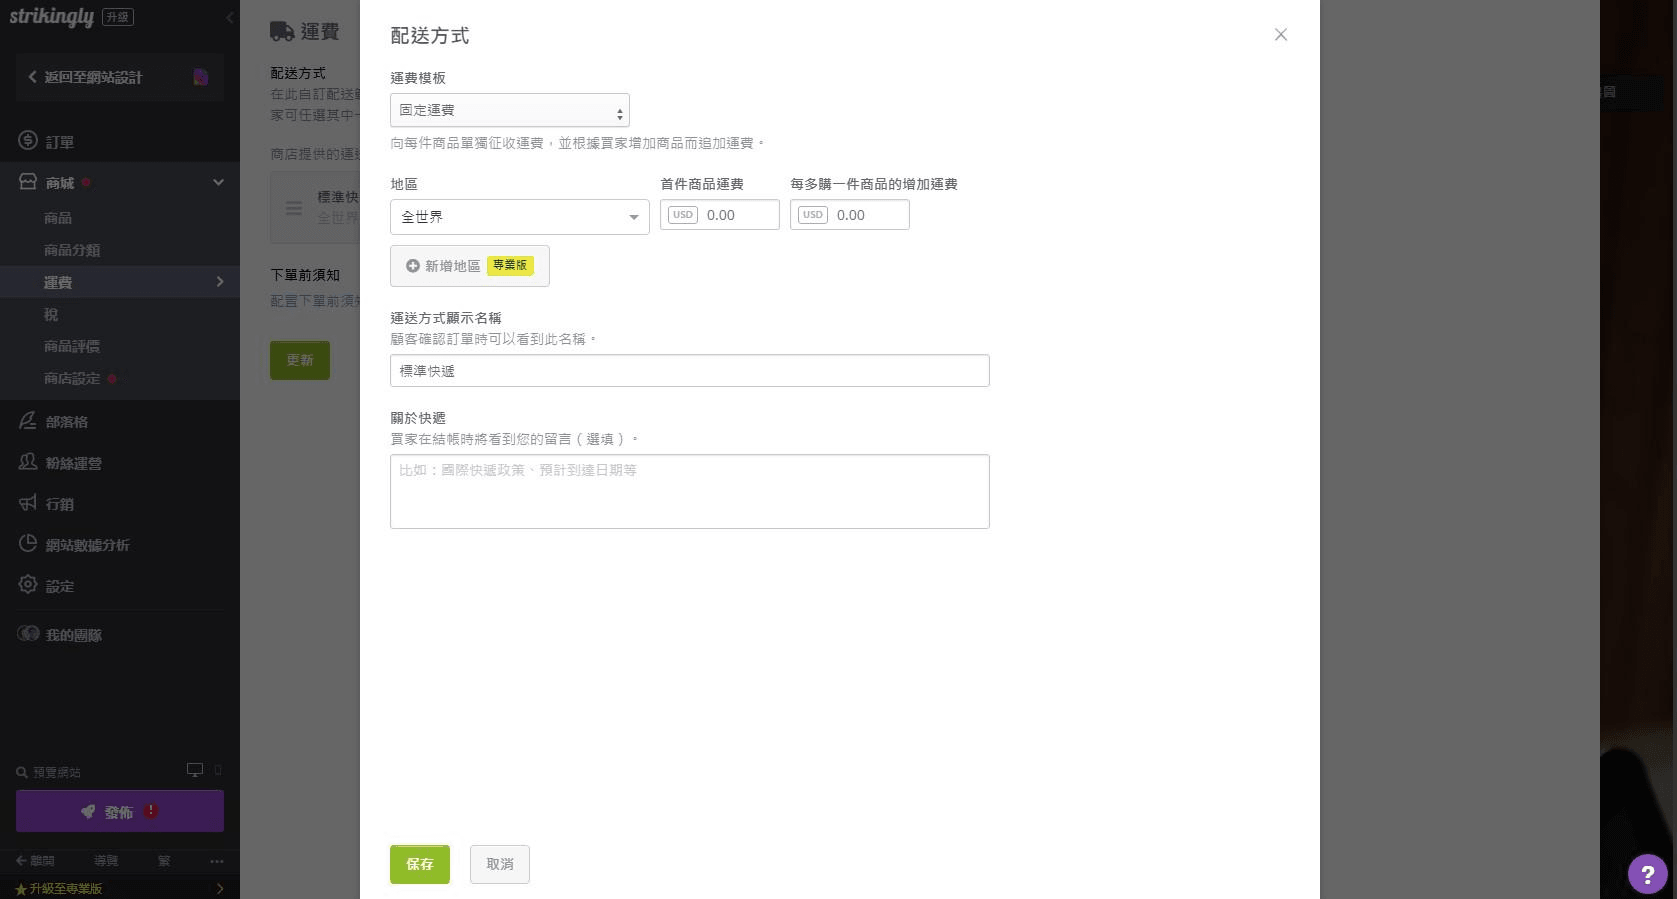Click 離開 at the sidebar bottom
The height and width of the screenshot is (899, 1677).
[x=36, y=861]
